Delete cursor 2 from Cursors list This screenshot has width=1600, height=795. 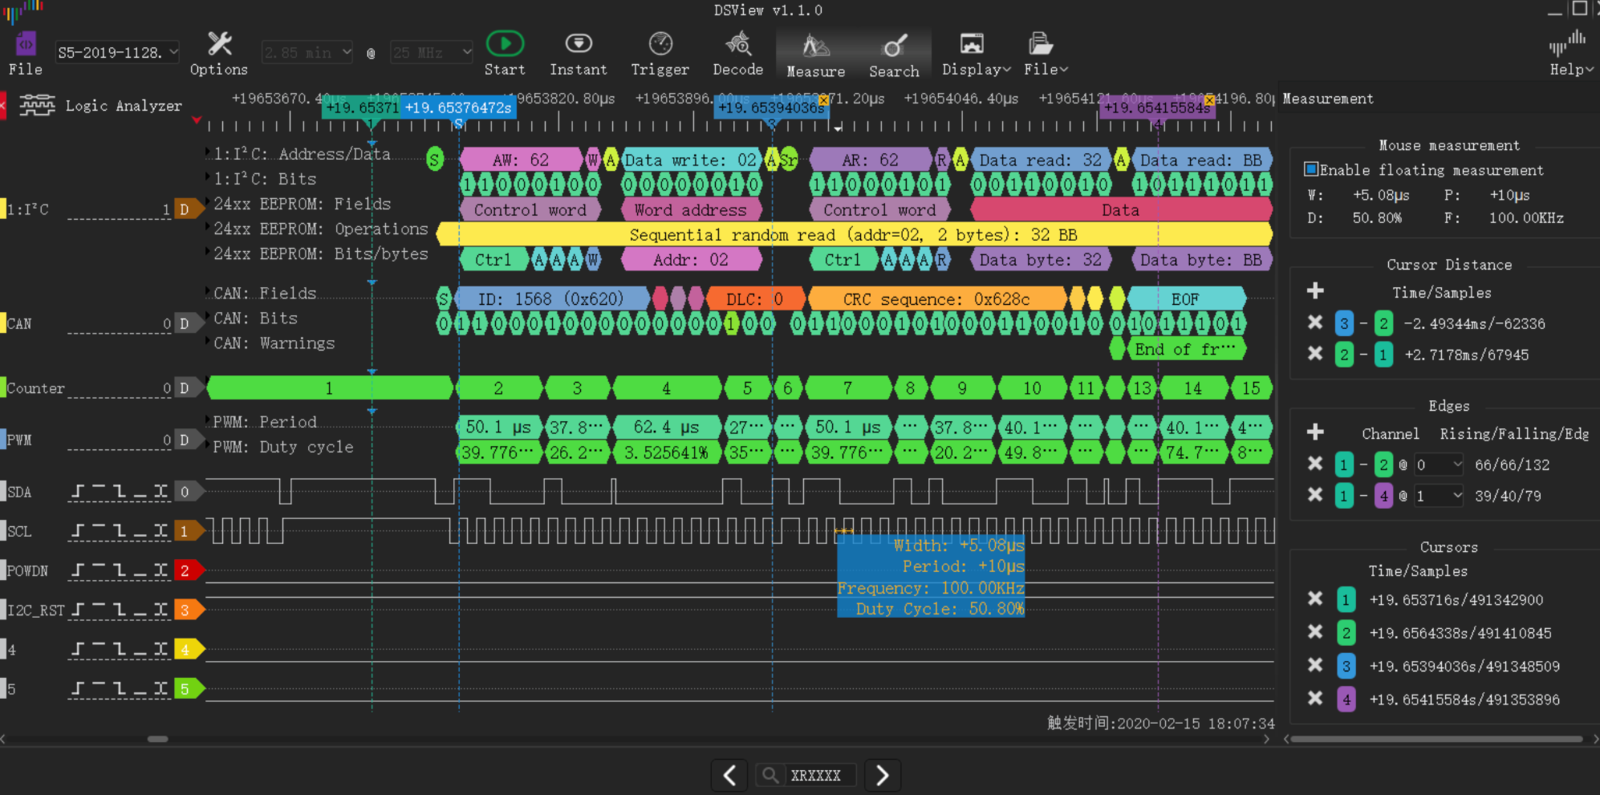click(x=1315, y=631)
